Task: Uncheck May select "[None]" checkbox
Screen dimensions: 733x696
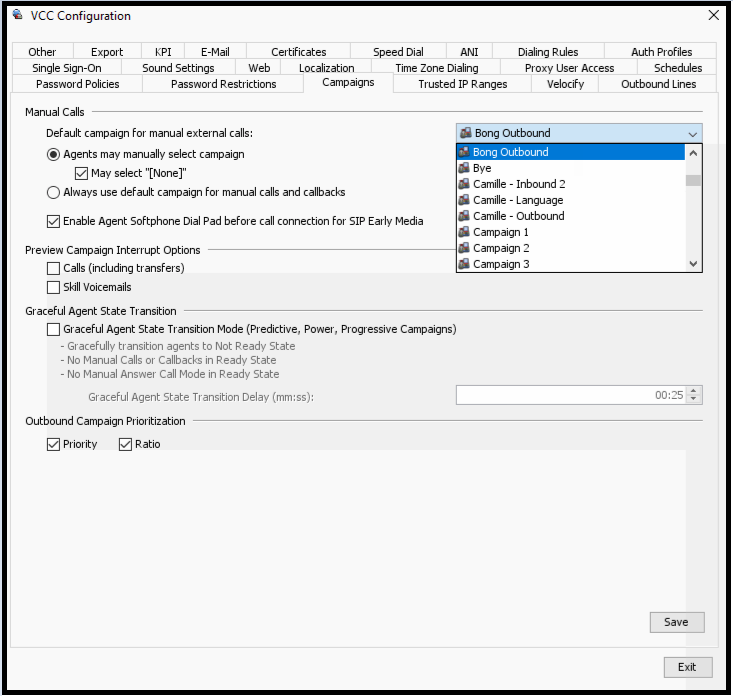Action: point(81,173)
